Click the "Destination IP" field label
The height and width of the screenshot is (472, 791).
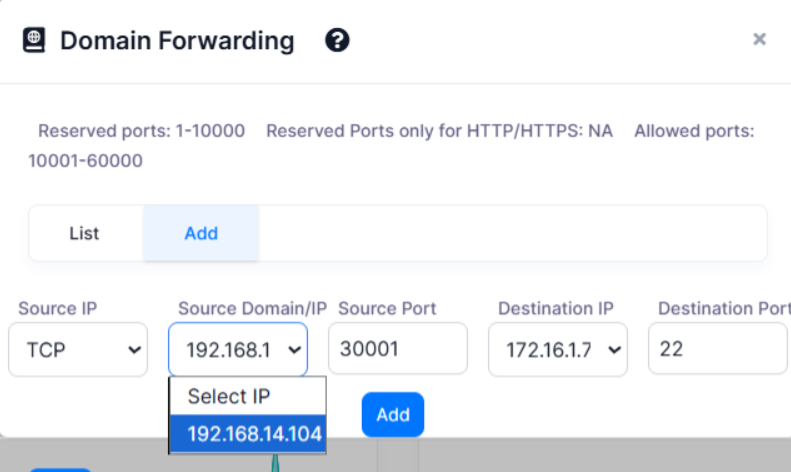coord(556,308)
